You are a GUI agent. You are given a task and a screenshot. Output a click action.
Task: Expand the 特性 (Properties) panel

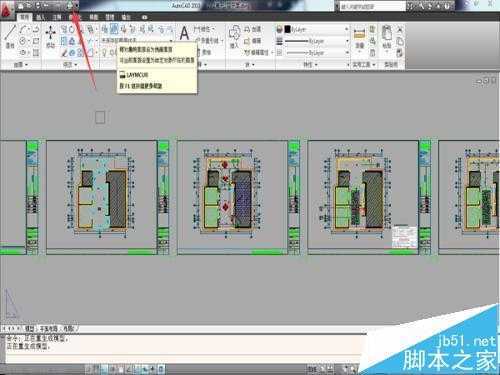[310, 64]
